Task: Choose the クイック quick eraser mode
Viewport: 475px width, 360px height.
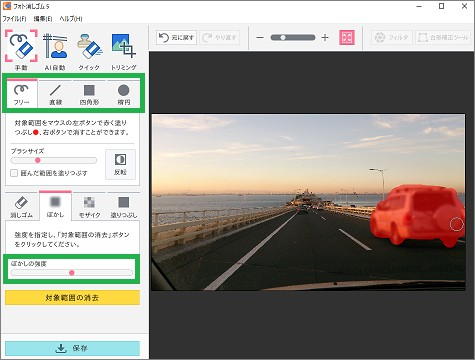Action: click(x=89, y=50)
